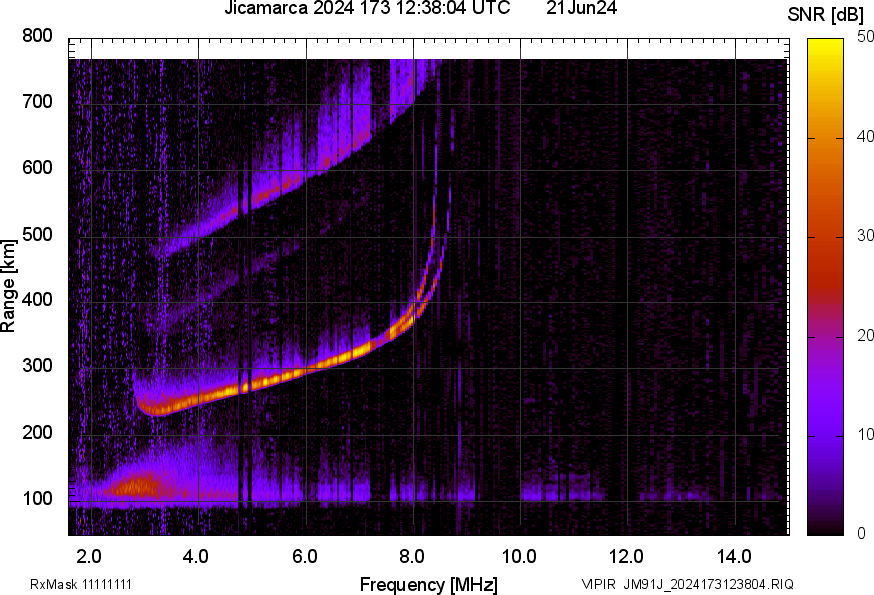Click the range tick label '800'
The height and width of the screenshot is (595, 874).
(x=37, y=36)
